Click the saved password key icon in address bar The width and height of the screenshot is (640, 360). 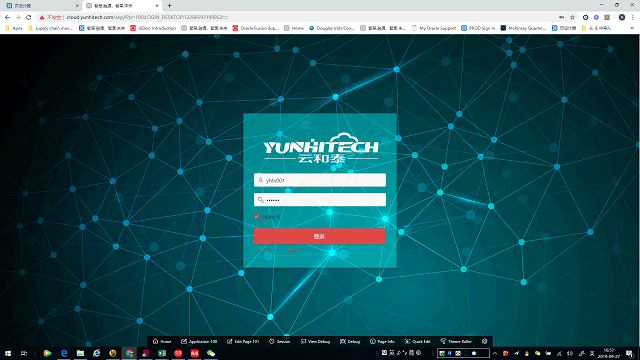[x=562, y=17]
